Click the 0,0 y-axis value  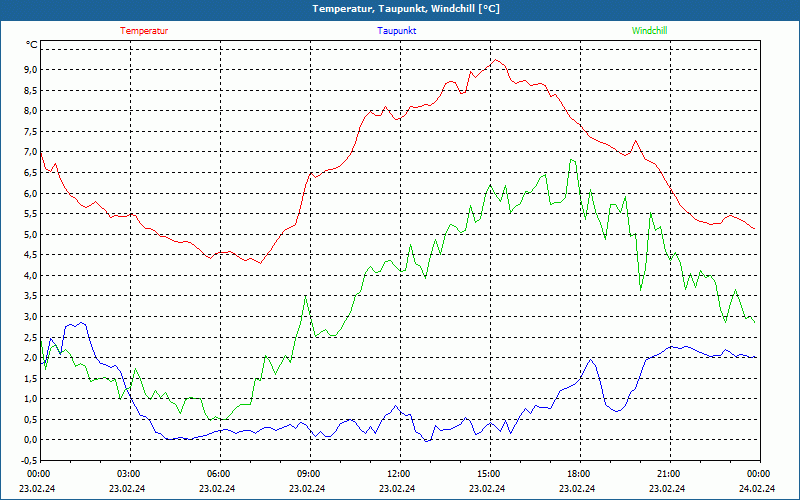(x=32, y=440)
